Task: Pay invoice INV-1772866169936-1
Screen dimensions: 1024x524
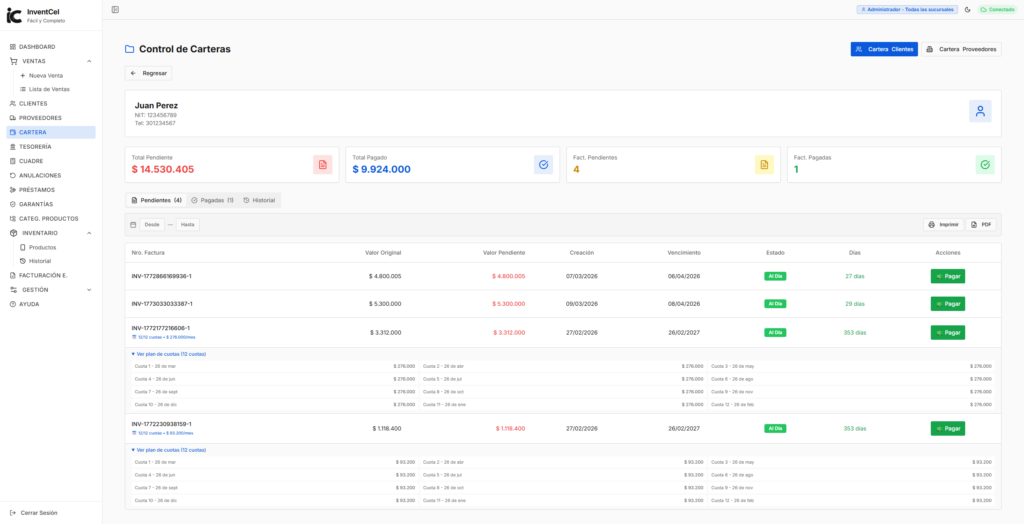Action: click(x=947, y=276)
